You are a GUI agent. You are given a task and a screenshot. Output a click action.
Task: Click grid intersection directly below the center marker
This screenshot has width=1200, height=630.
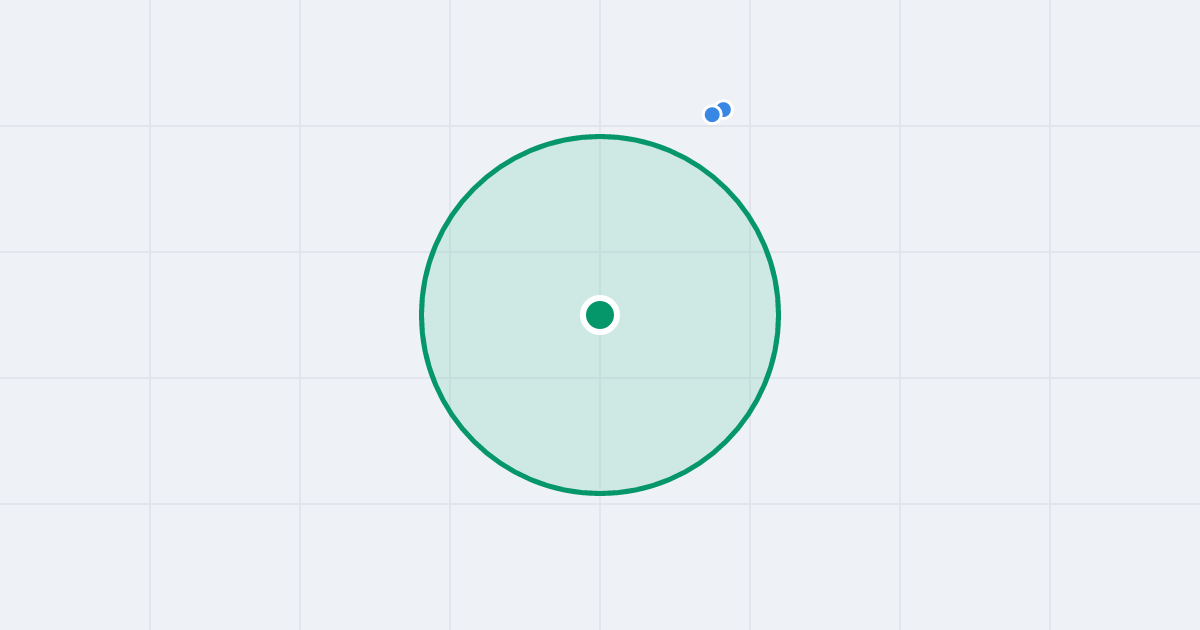[600, 378]
